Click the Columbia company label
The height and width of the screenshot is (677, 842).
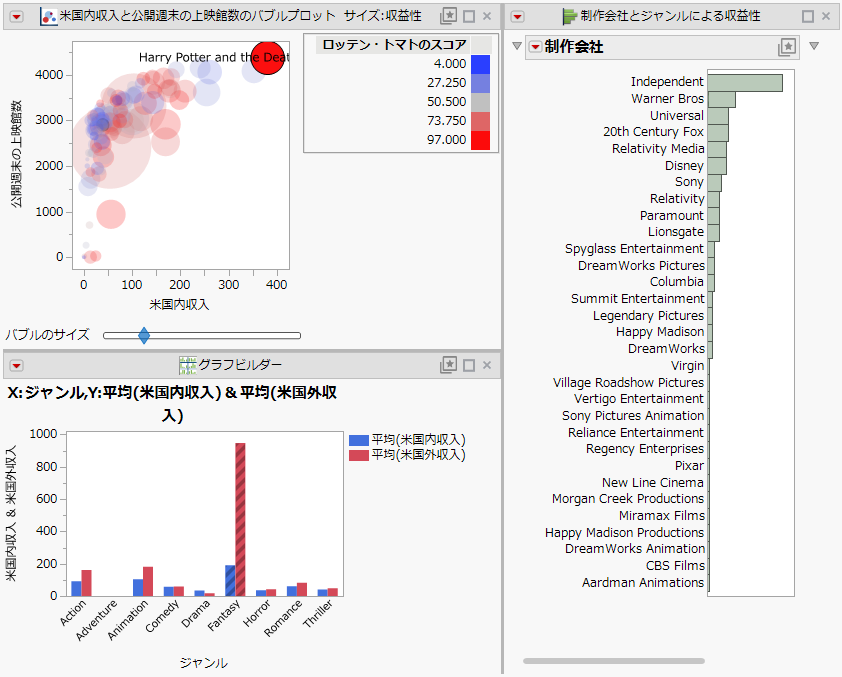pos(677,282)
